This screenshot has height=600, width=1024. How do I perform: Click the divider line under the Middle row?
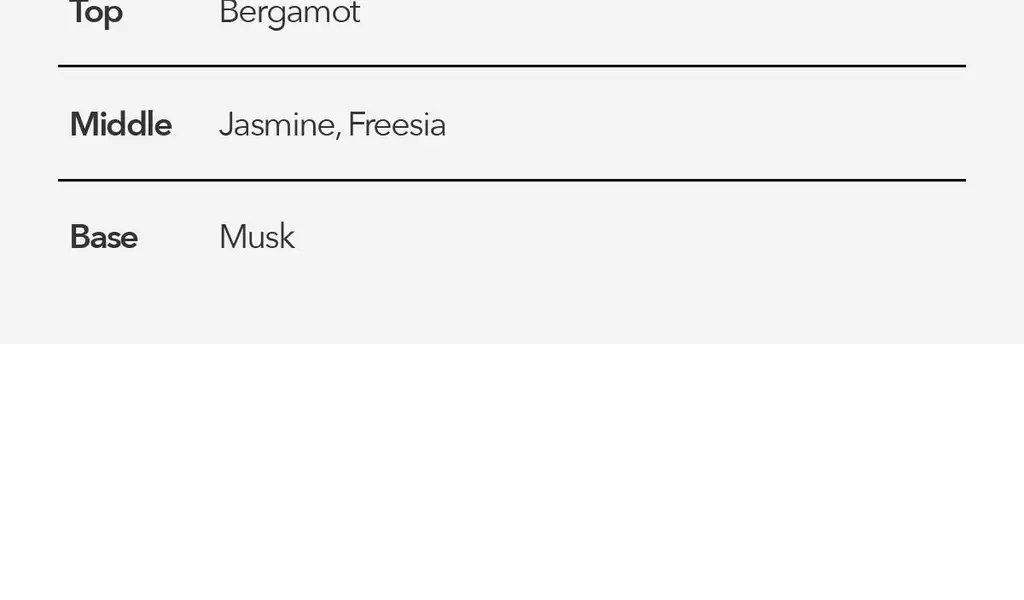pyautogui.click(x=512, y=180)
